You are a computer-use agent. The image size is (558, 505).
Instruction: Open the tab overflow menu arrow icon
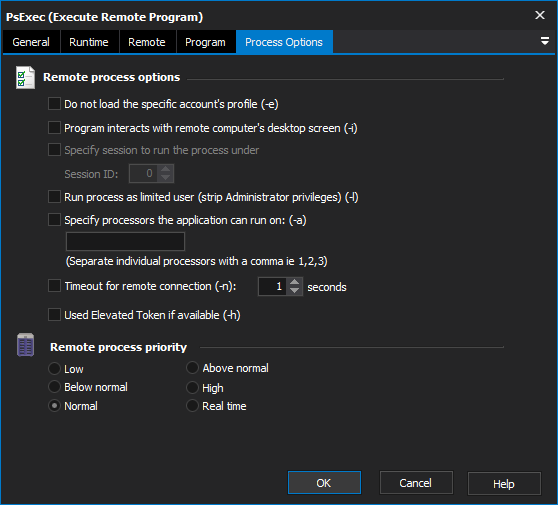[x=544, y=41]
